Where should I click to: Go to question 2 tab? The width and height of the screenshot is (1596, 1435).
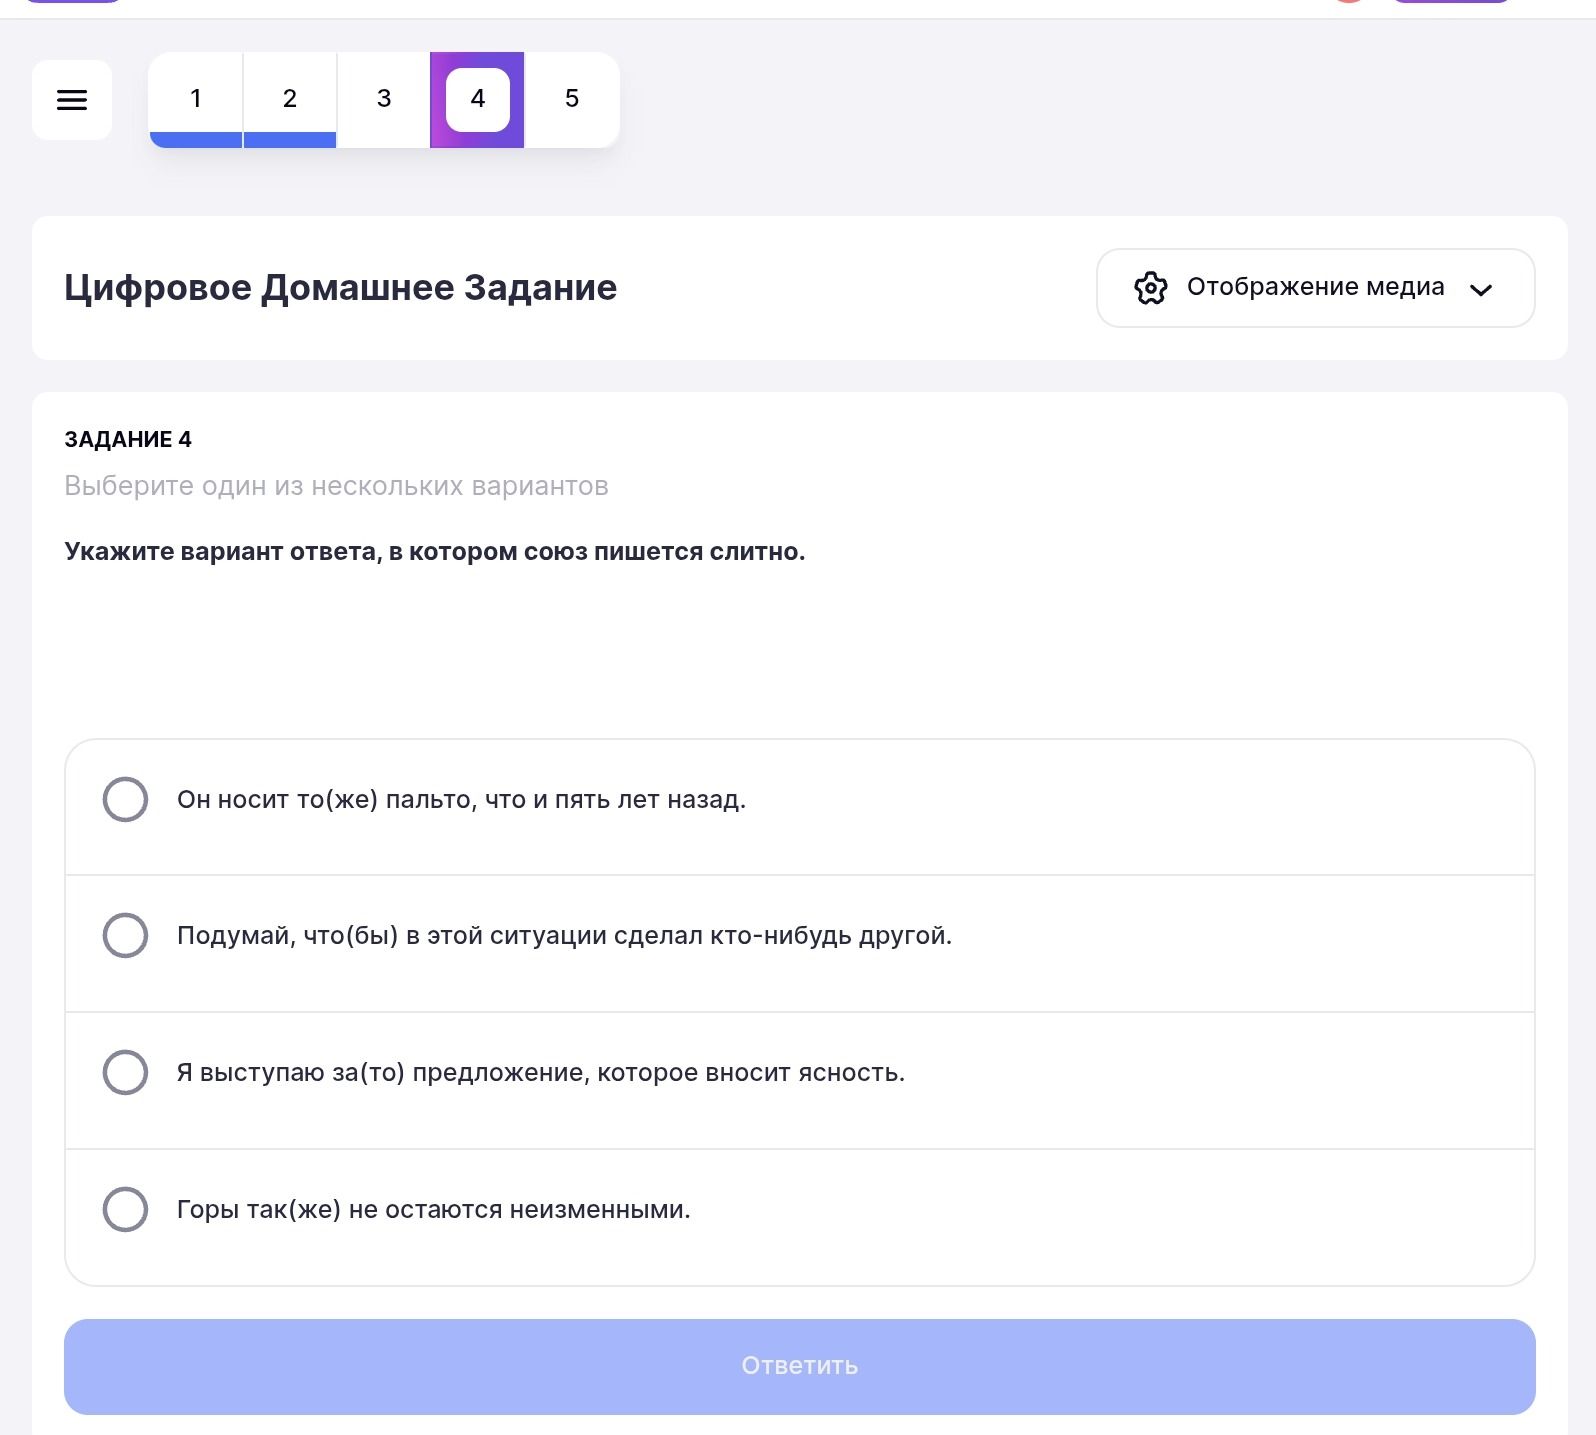click(x=290, y=99)
